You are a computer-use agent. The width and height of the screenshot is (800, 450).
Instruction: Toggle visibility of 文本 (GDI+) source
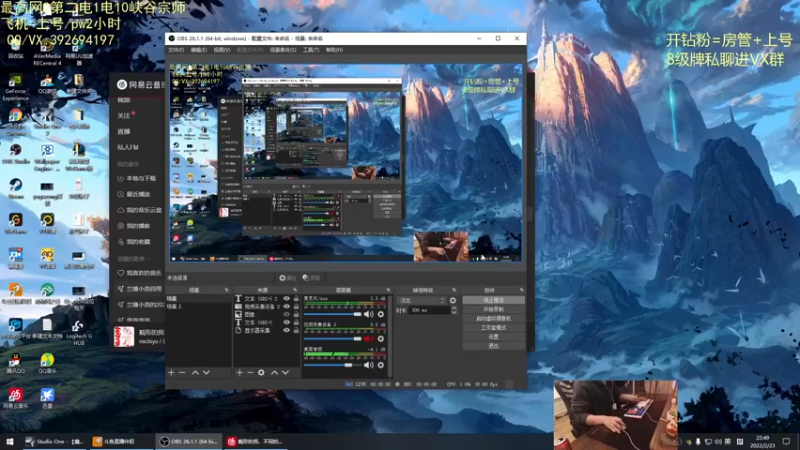pyautogui.click(x=286, y=322)
